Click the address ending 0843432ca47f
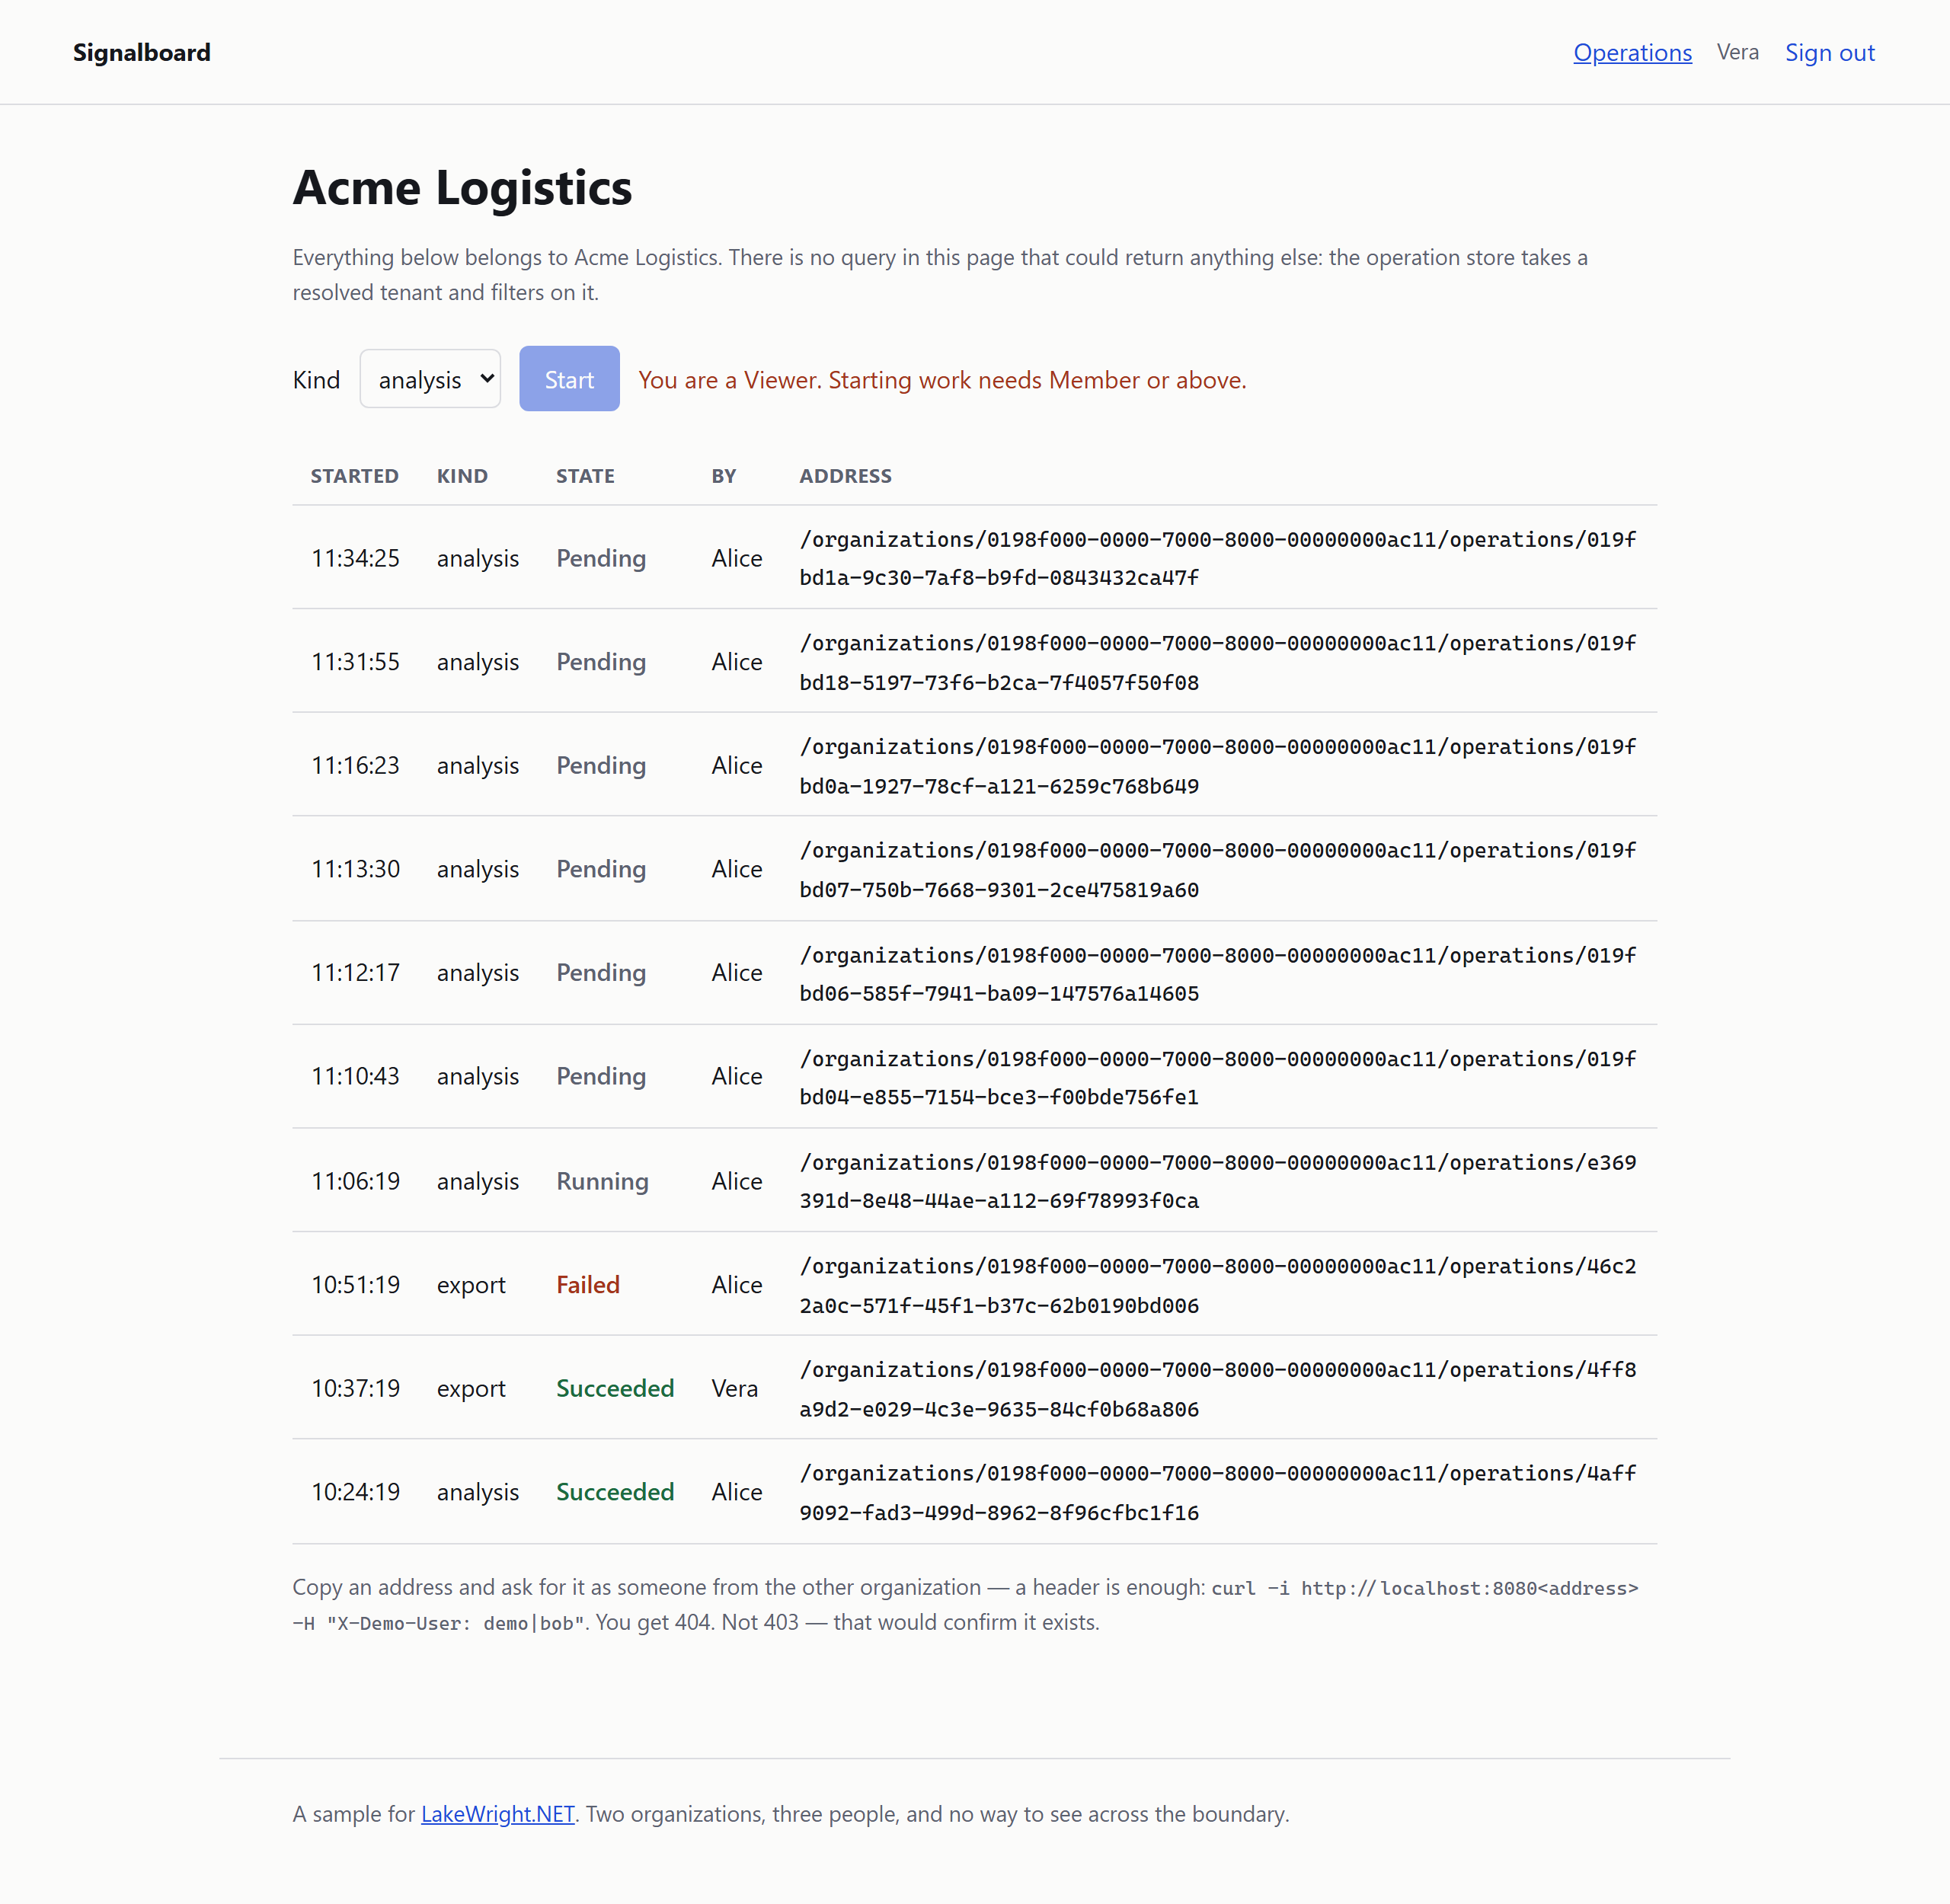Viewport: 1950px width, 1904px height. tap(1218, 558)
